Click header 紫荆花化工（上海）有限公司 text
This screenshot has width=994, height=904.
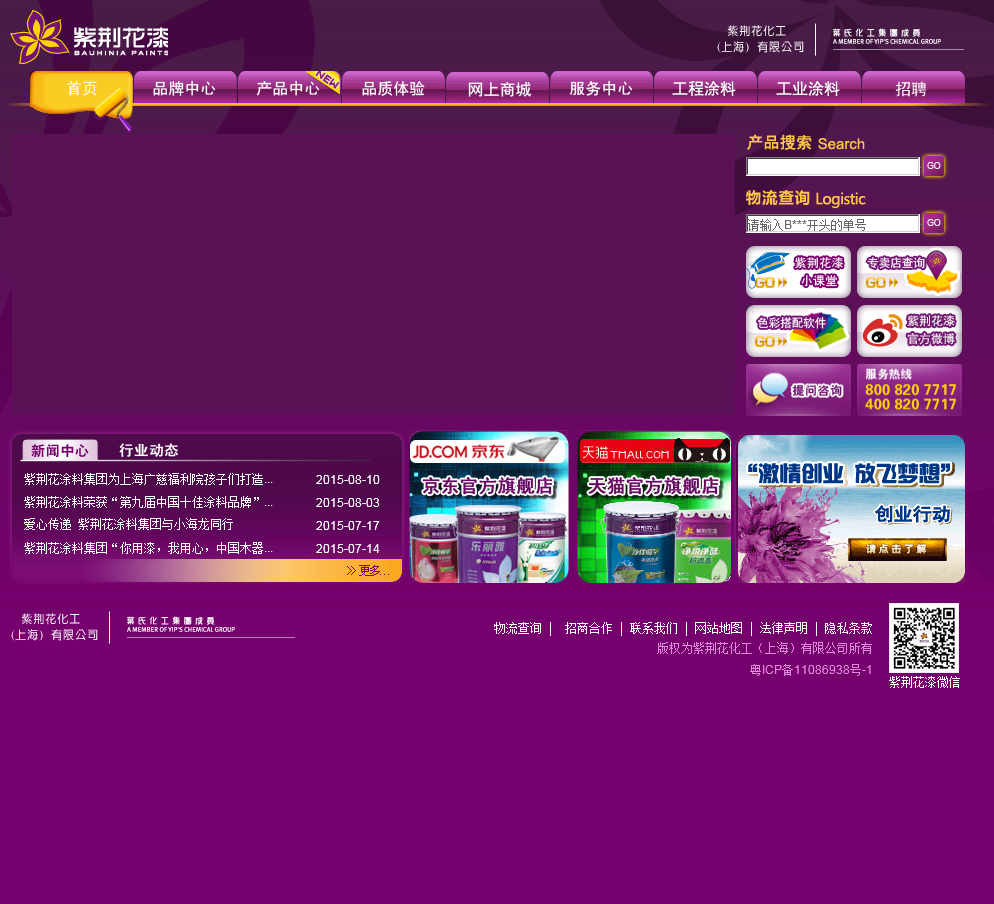tap(759, 39)
